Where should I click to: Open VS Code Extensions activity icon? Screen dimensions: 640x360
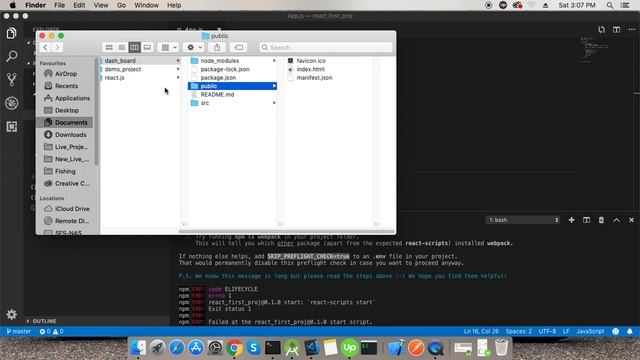(11, 127)
